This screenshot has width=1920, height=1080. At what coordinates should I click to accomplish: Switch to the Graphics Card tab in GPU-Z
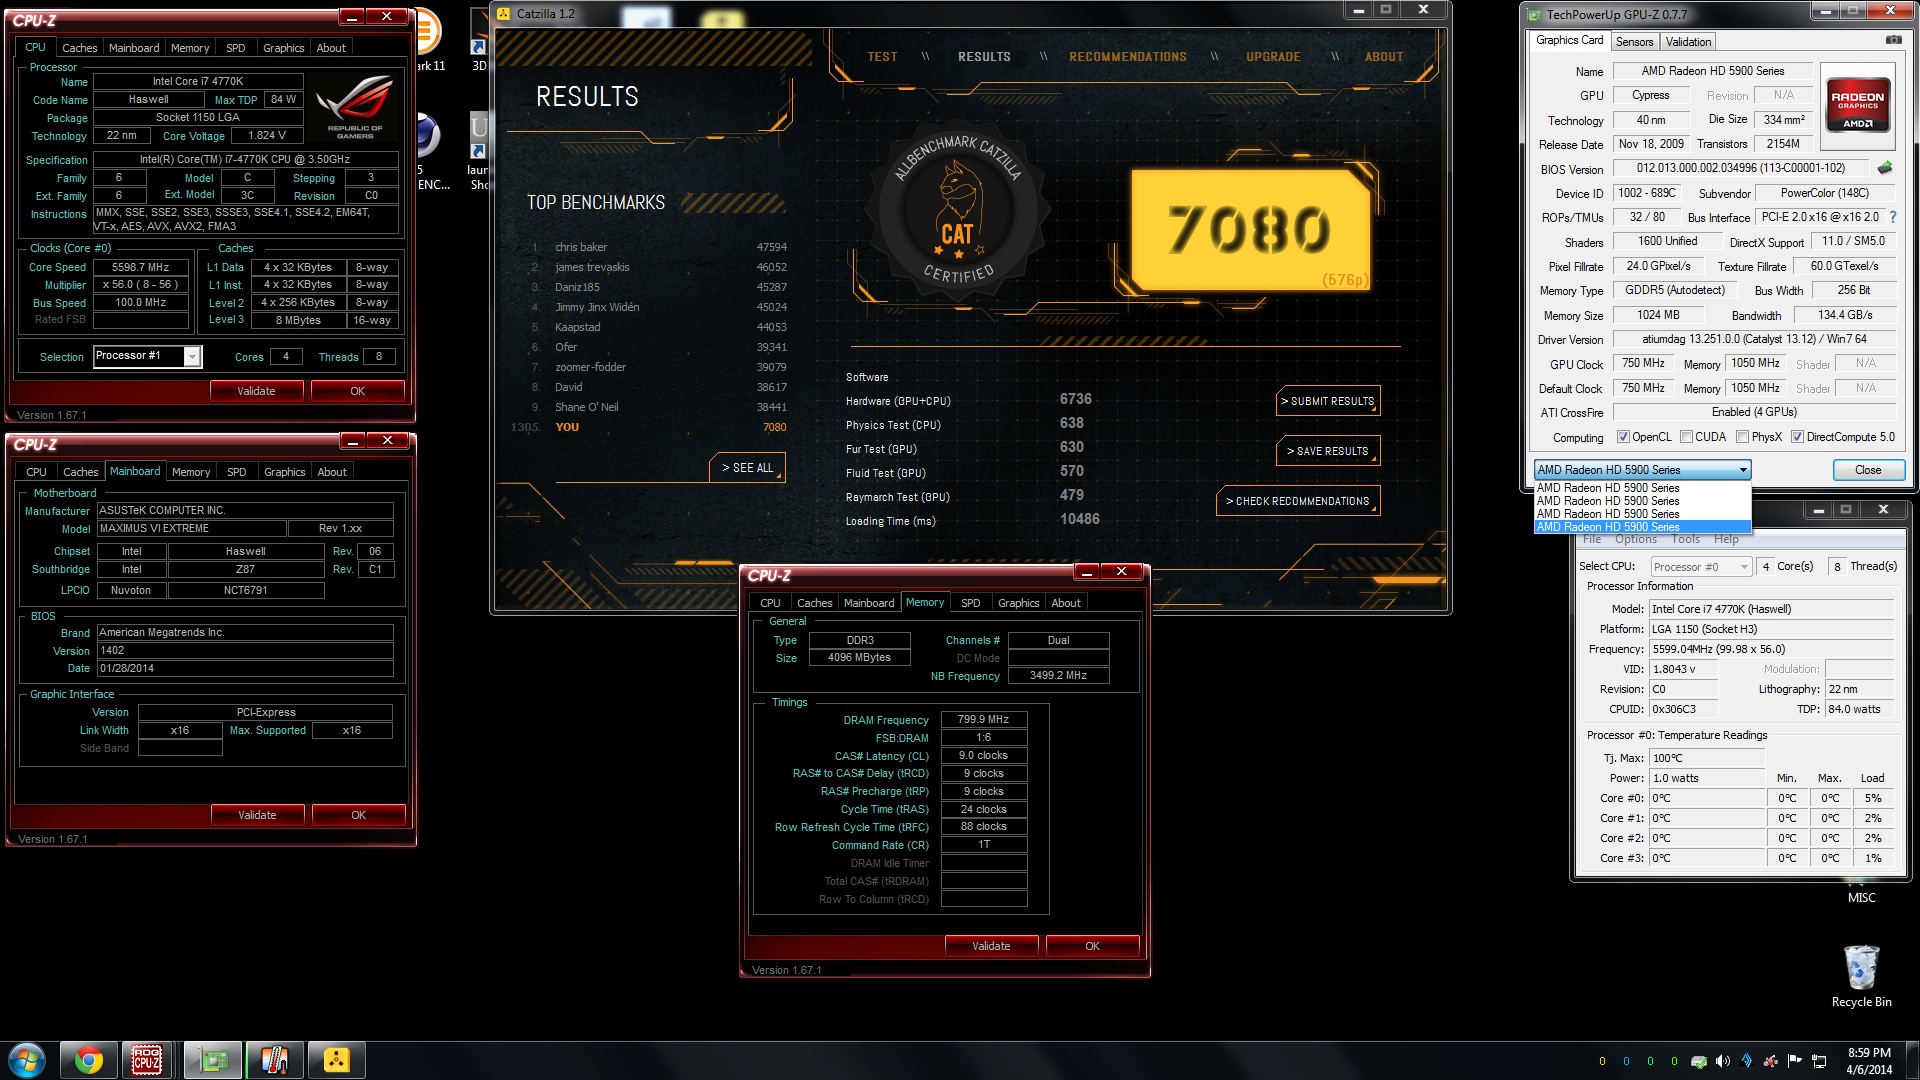pos(1569,40)
